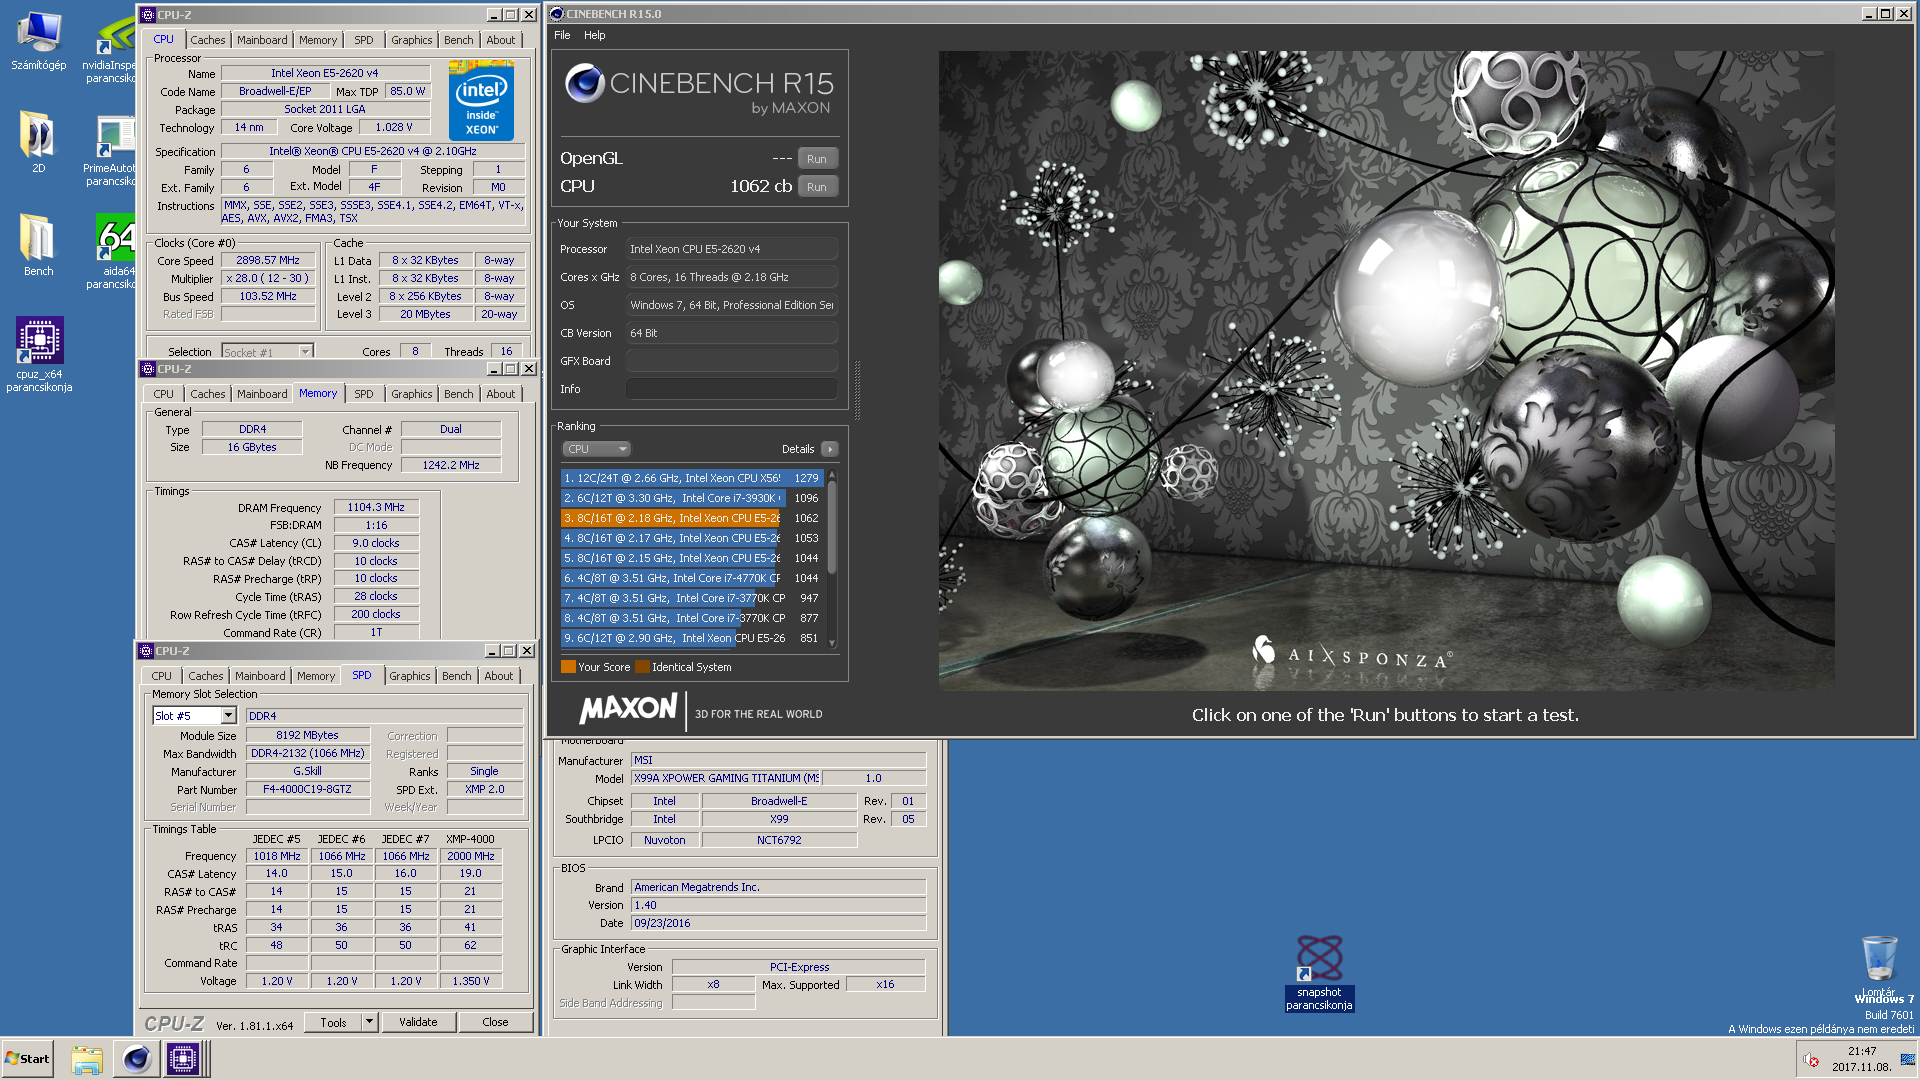Viewport: 1920px width, 1080px height.
Task: Switch to the Caches tab in the top CPU-Z window
Action: pos(208,40)
